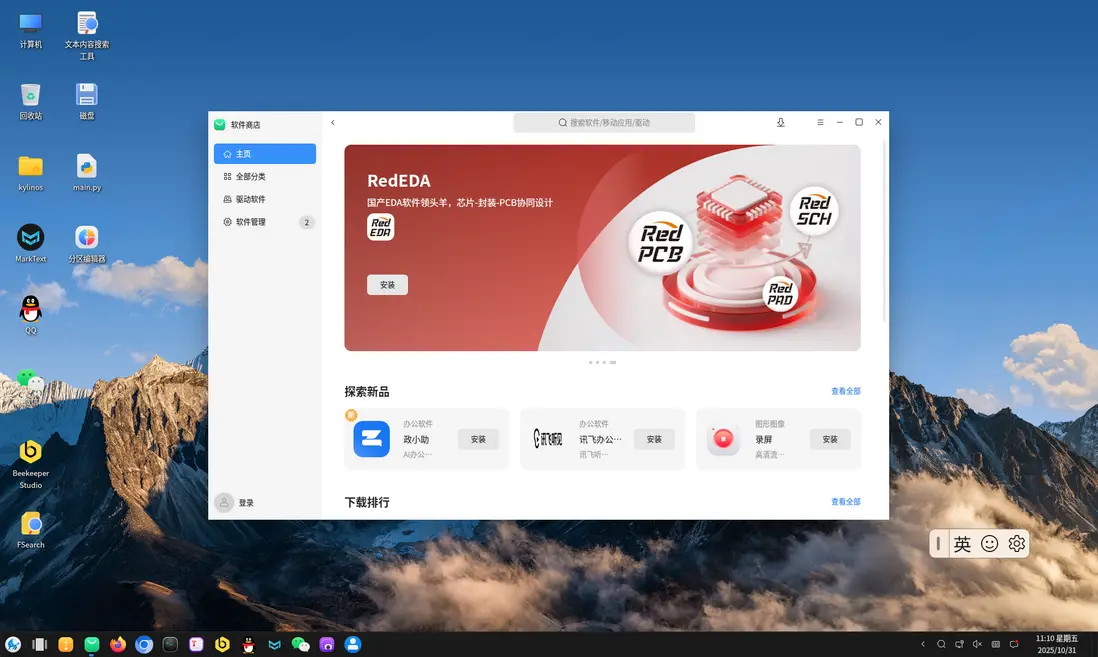Click the RedEDA banner image
1098x657 pixels.
coord(602,248)
